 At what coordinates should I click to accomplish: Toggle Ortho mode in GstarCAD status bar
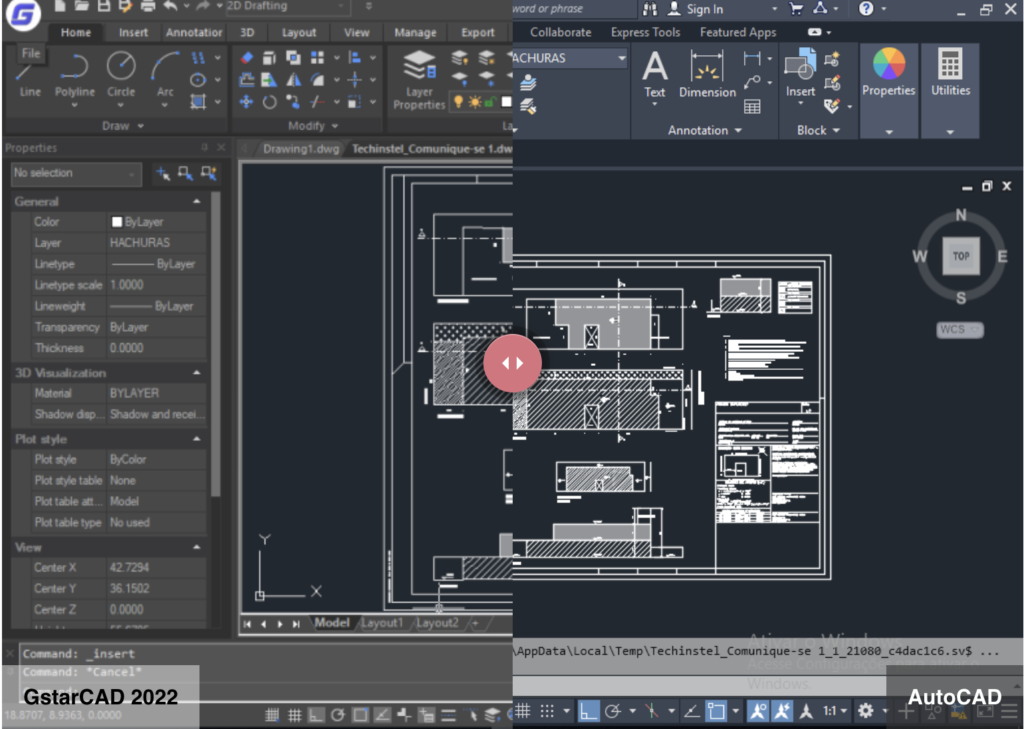point(316,715)
